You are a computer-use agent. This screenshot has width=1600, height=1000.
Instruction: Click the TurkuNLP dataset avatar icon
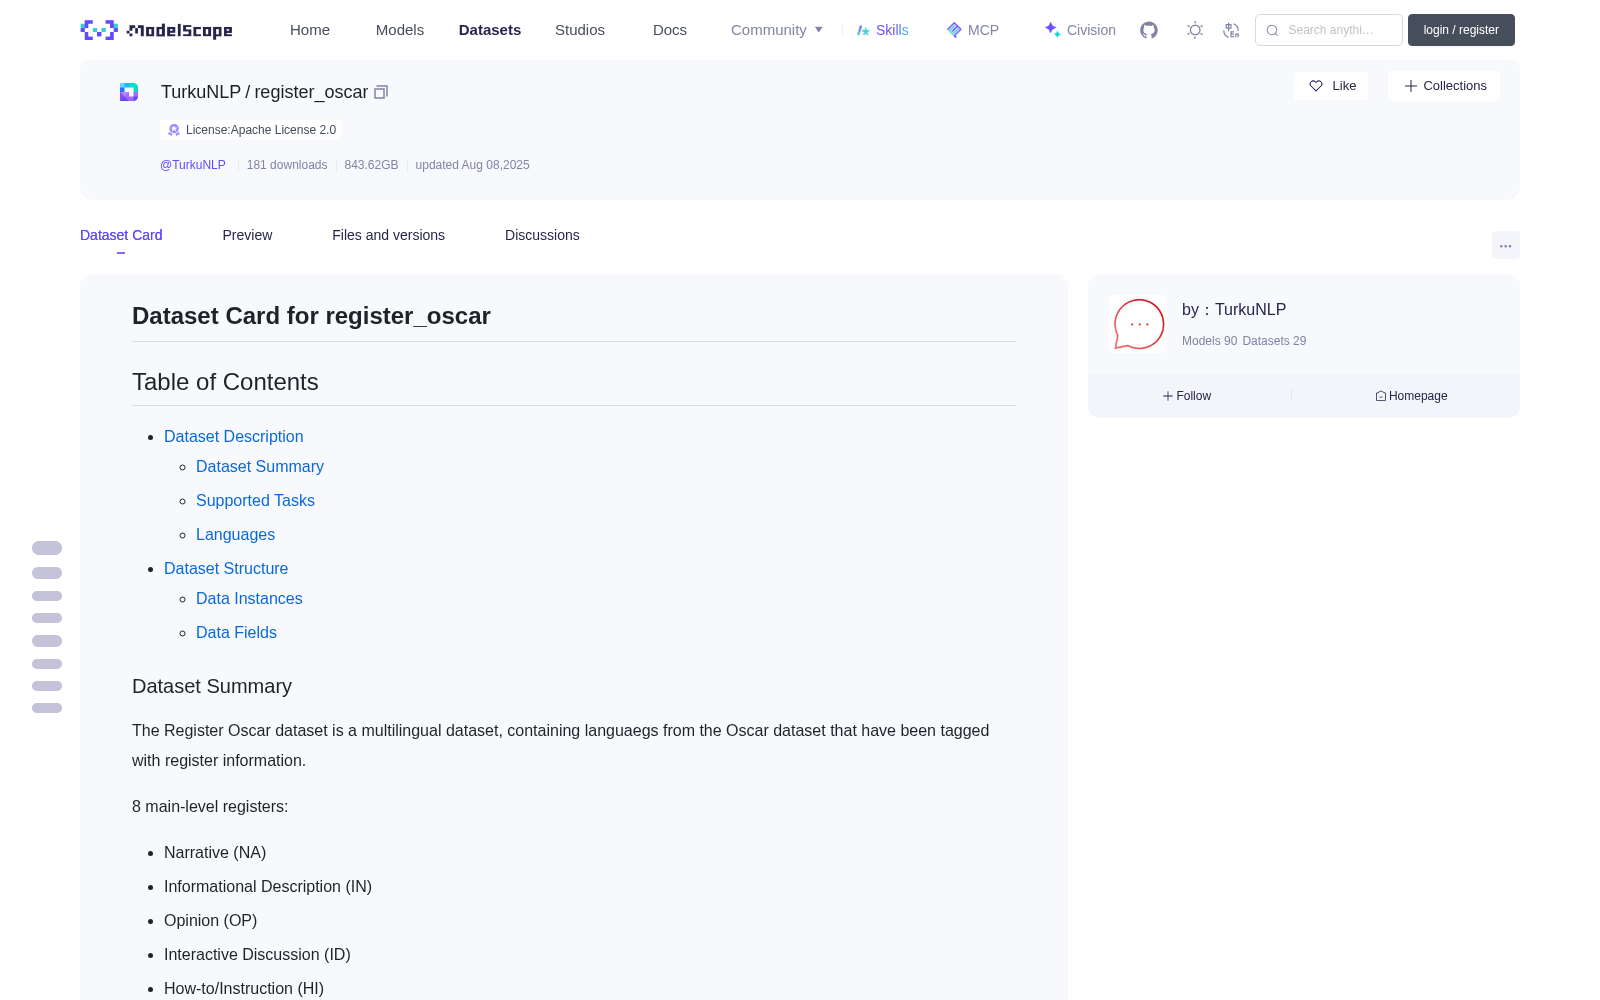point(129,92)
